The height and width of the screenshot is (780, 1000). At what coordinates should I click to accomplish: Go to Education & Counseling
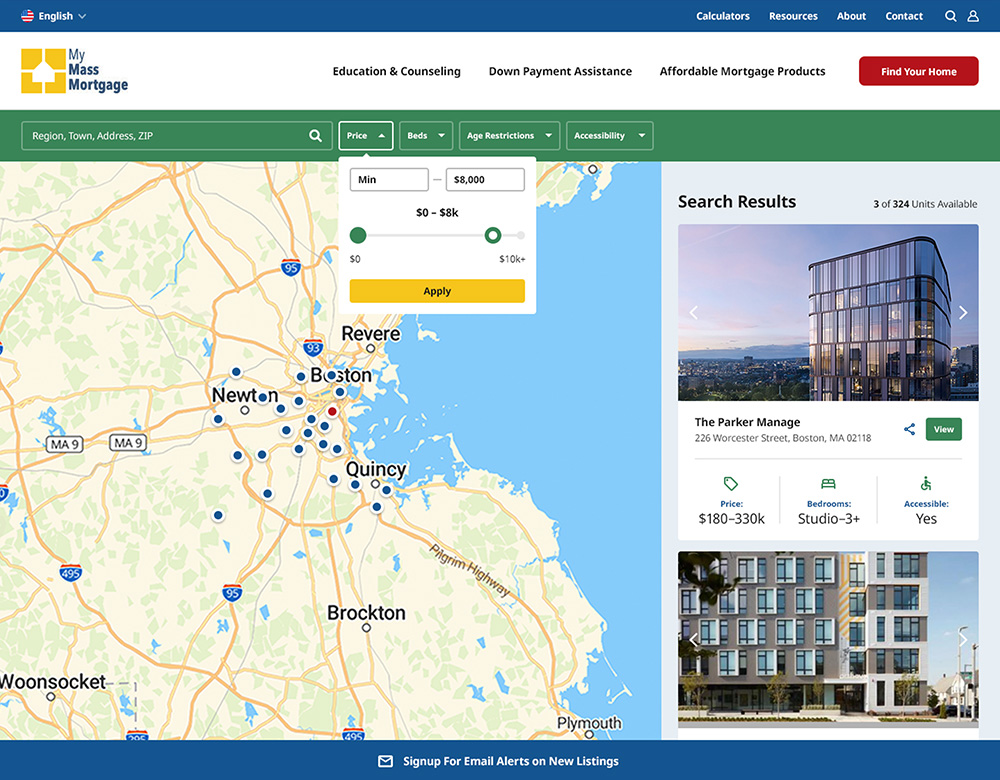(396, 72)
